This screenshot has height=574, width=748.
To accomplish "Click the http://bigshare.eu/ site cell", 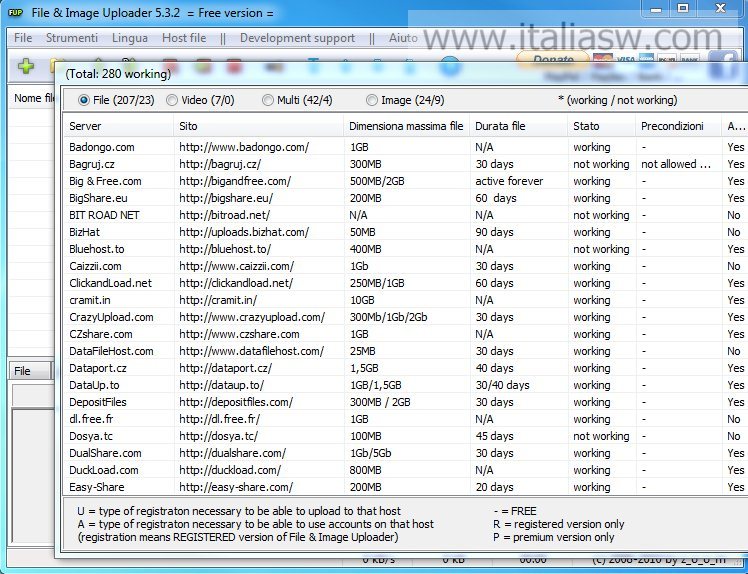I will point(226,198).
